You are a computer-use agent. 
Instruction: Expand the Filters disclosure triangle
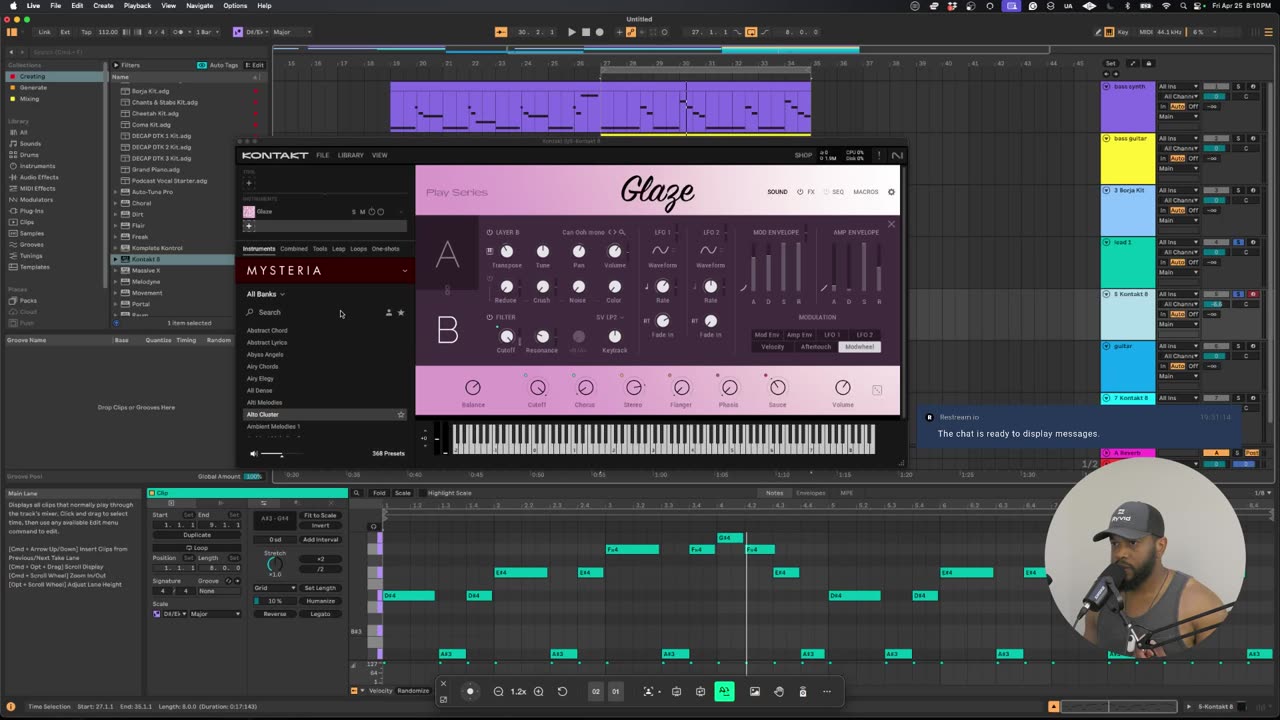pos(115,65)
